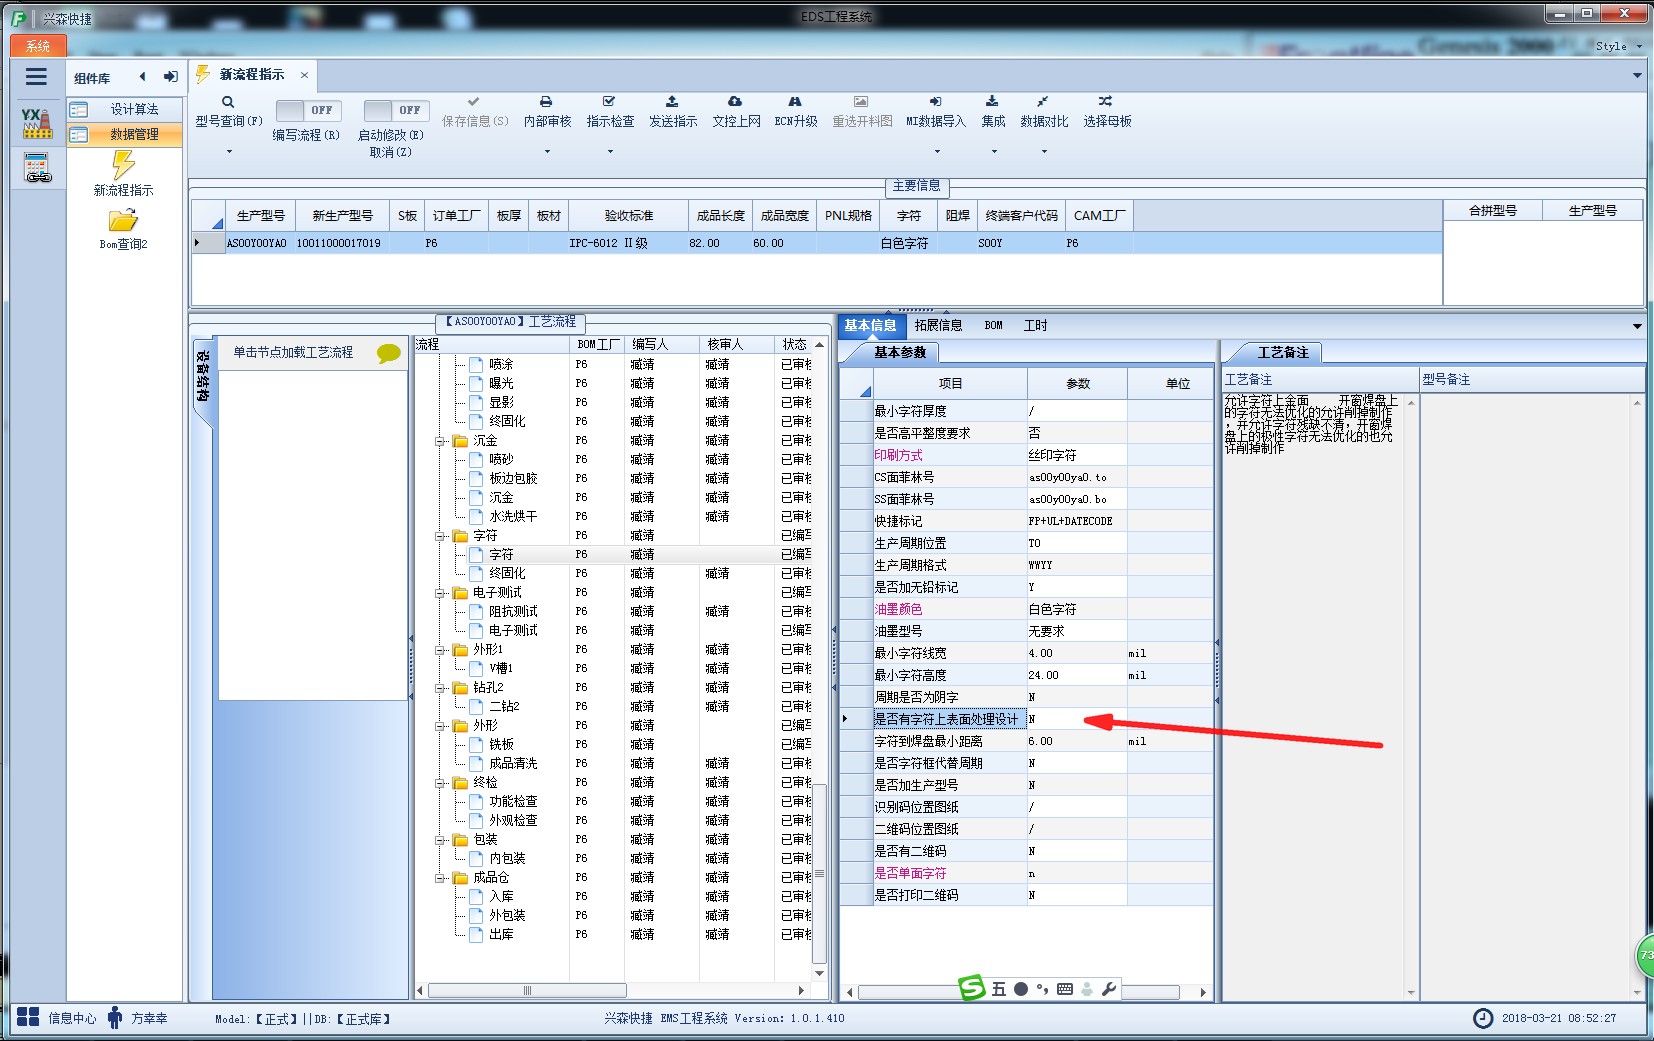Click the 验收标准 column header
Image resolution: width=1654 pixels, height=1041 pixels.
(628, 216)
